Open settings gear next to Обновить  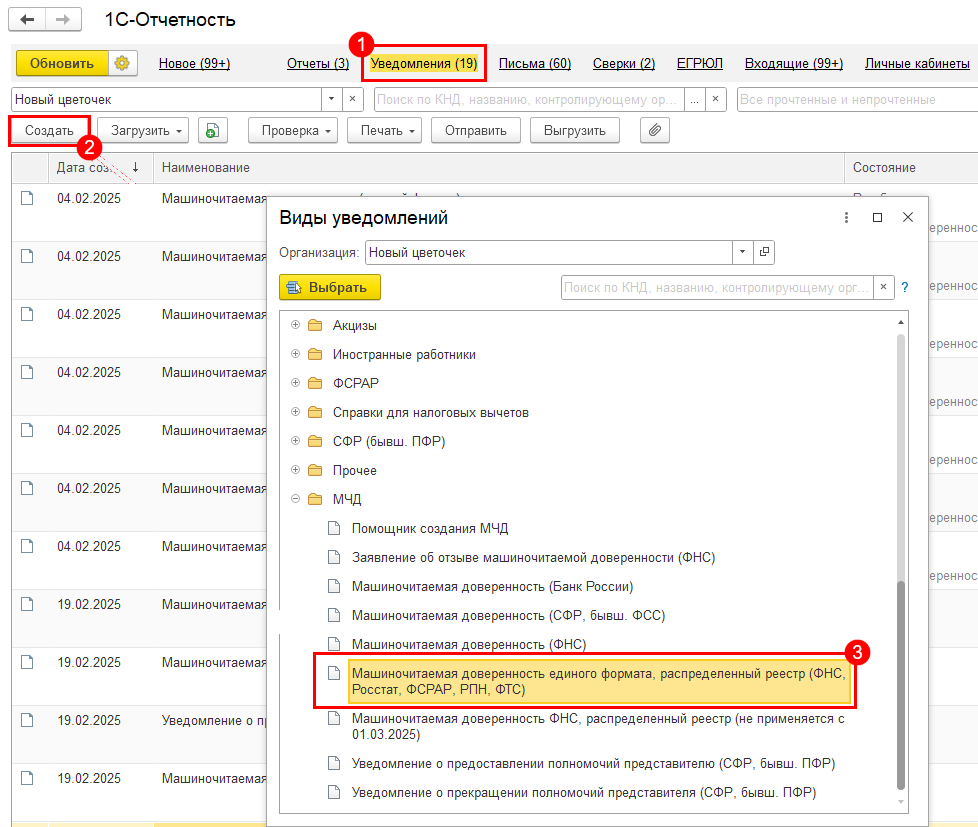tap(122, 63)
